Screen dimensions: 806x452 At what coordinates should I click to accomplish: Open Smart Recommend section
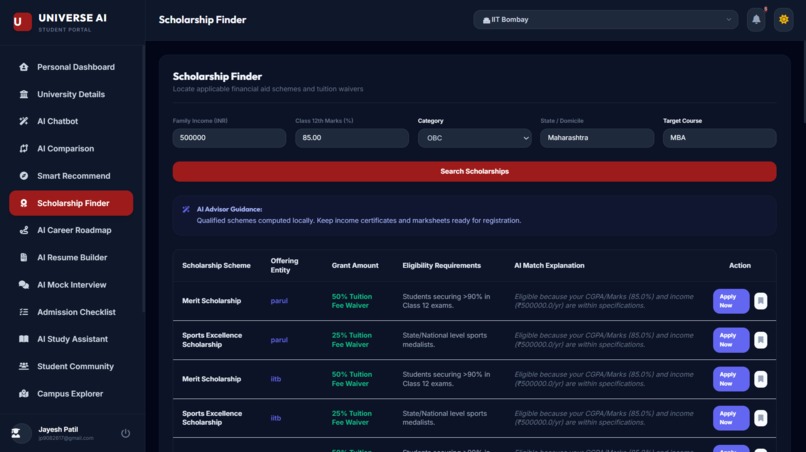[x=71, y=176]
